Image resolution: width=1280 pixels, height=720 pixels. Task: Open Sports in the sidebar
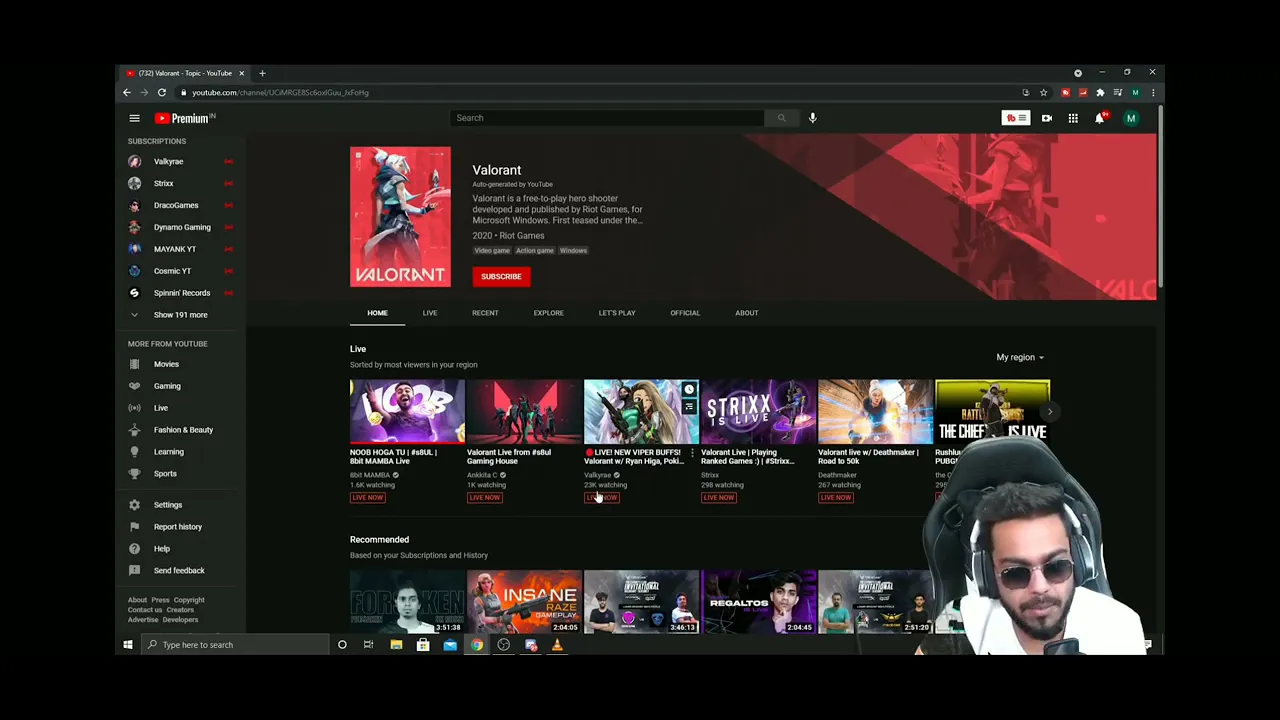click(x=180, y=474)
